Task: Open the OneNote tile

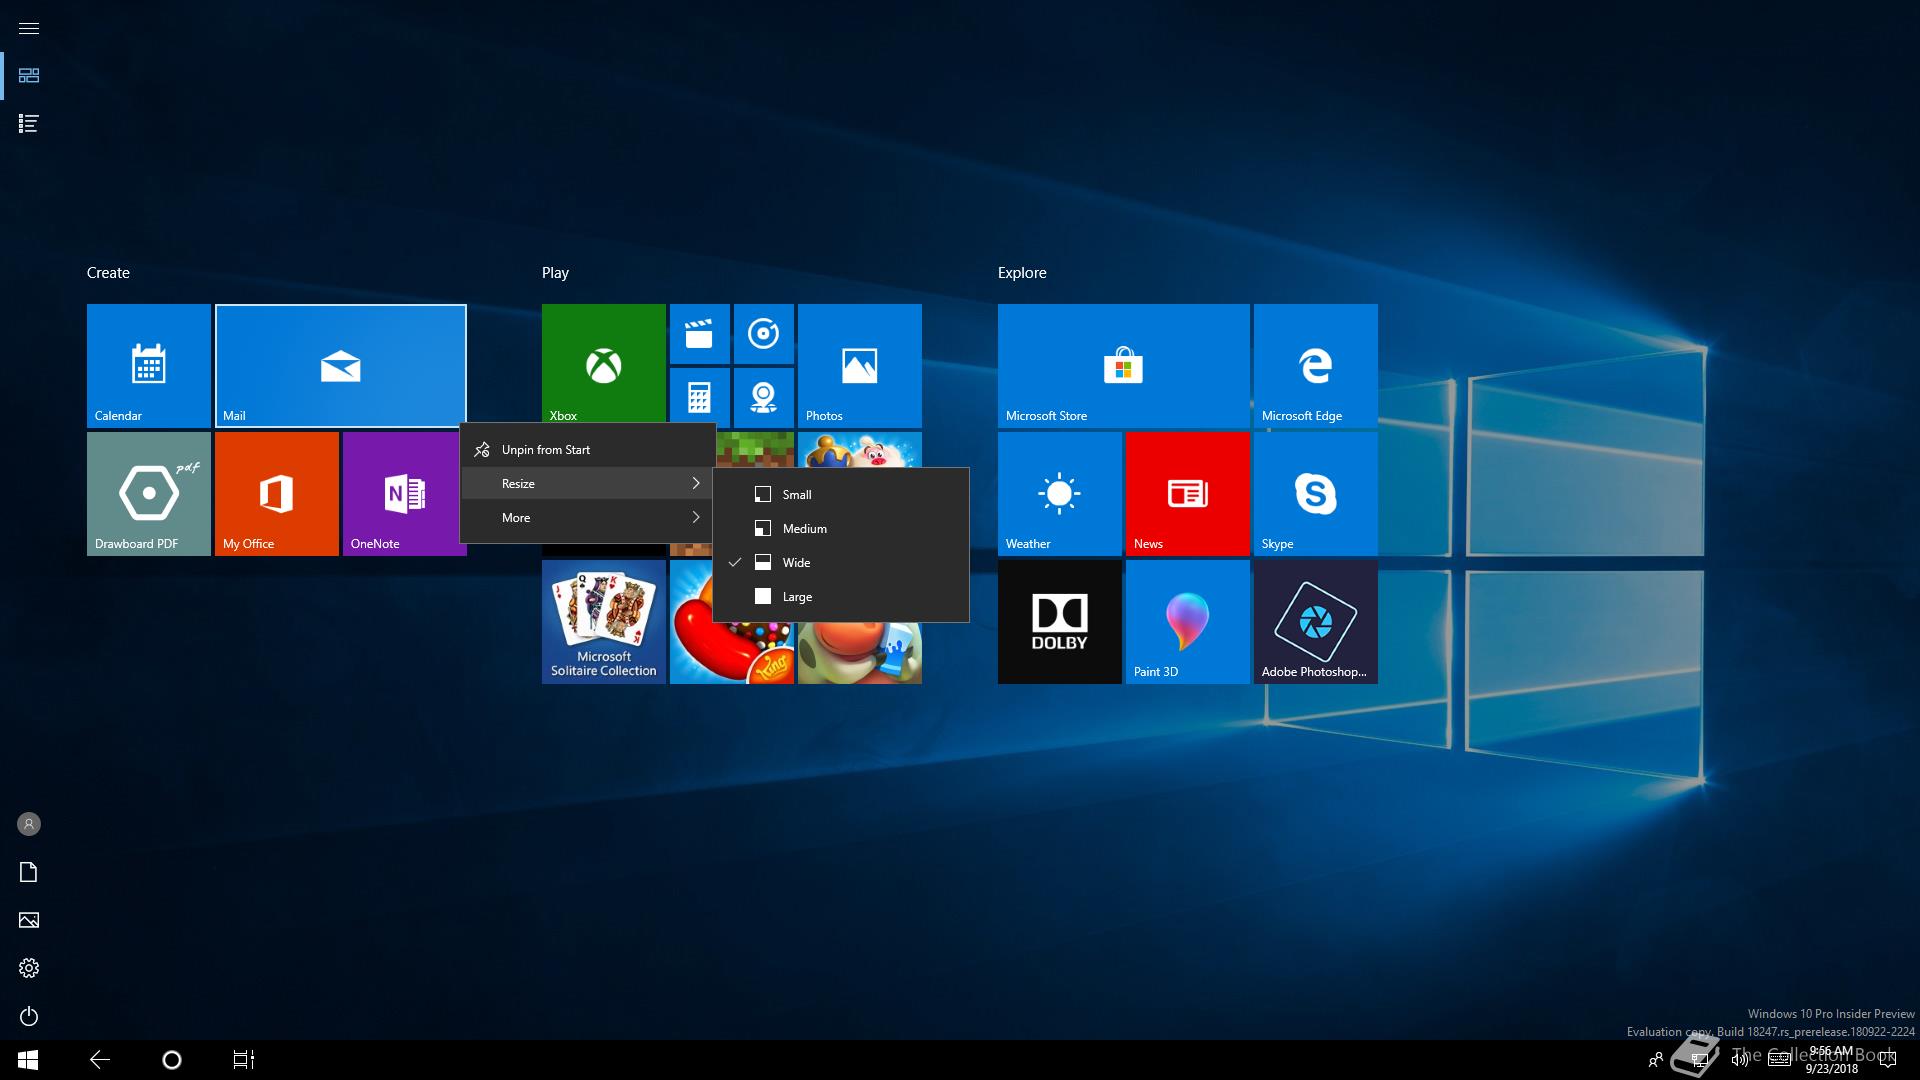Action: coord(402,494)
